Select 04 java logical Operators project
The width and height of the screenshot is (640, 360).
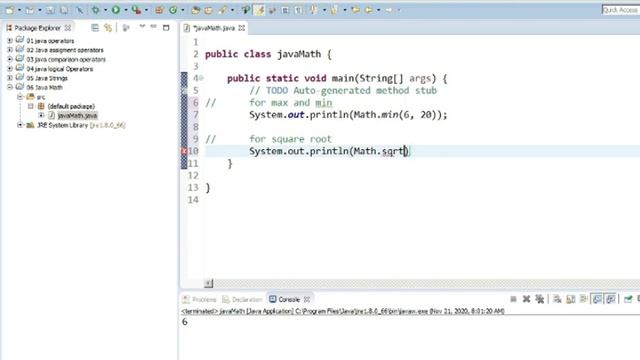coord(60,69)
